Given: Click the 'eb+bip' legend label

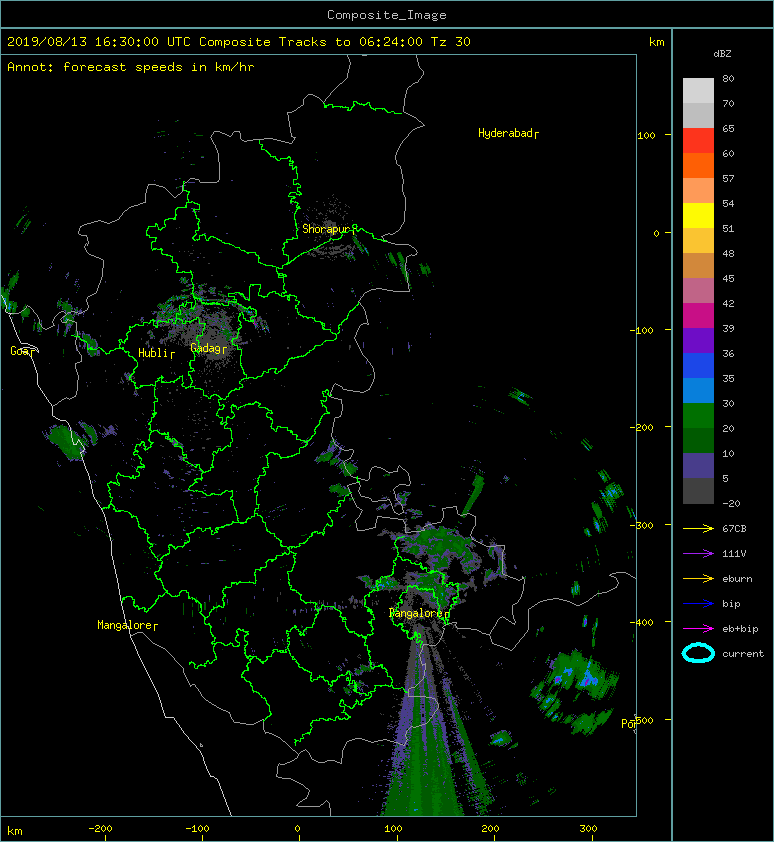Looking at the screenshot, I should click(x=740, y=629).
